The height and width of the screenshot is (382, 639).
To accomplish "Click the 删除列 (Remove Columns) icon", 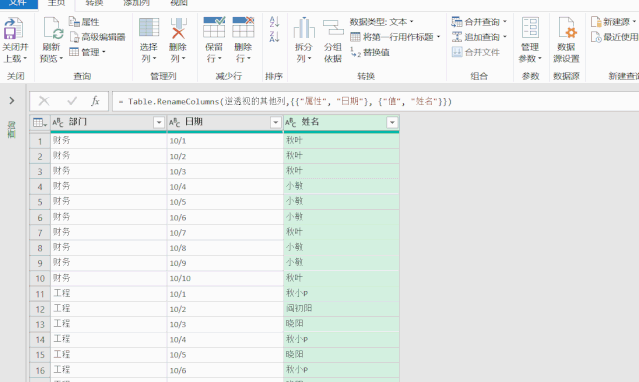I will [x=178, y=28].
